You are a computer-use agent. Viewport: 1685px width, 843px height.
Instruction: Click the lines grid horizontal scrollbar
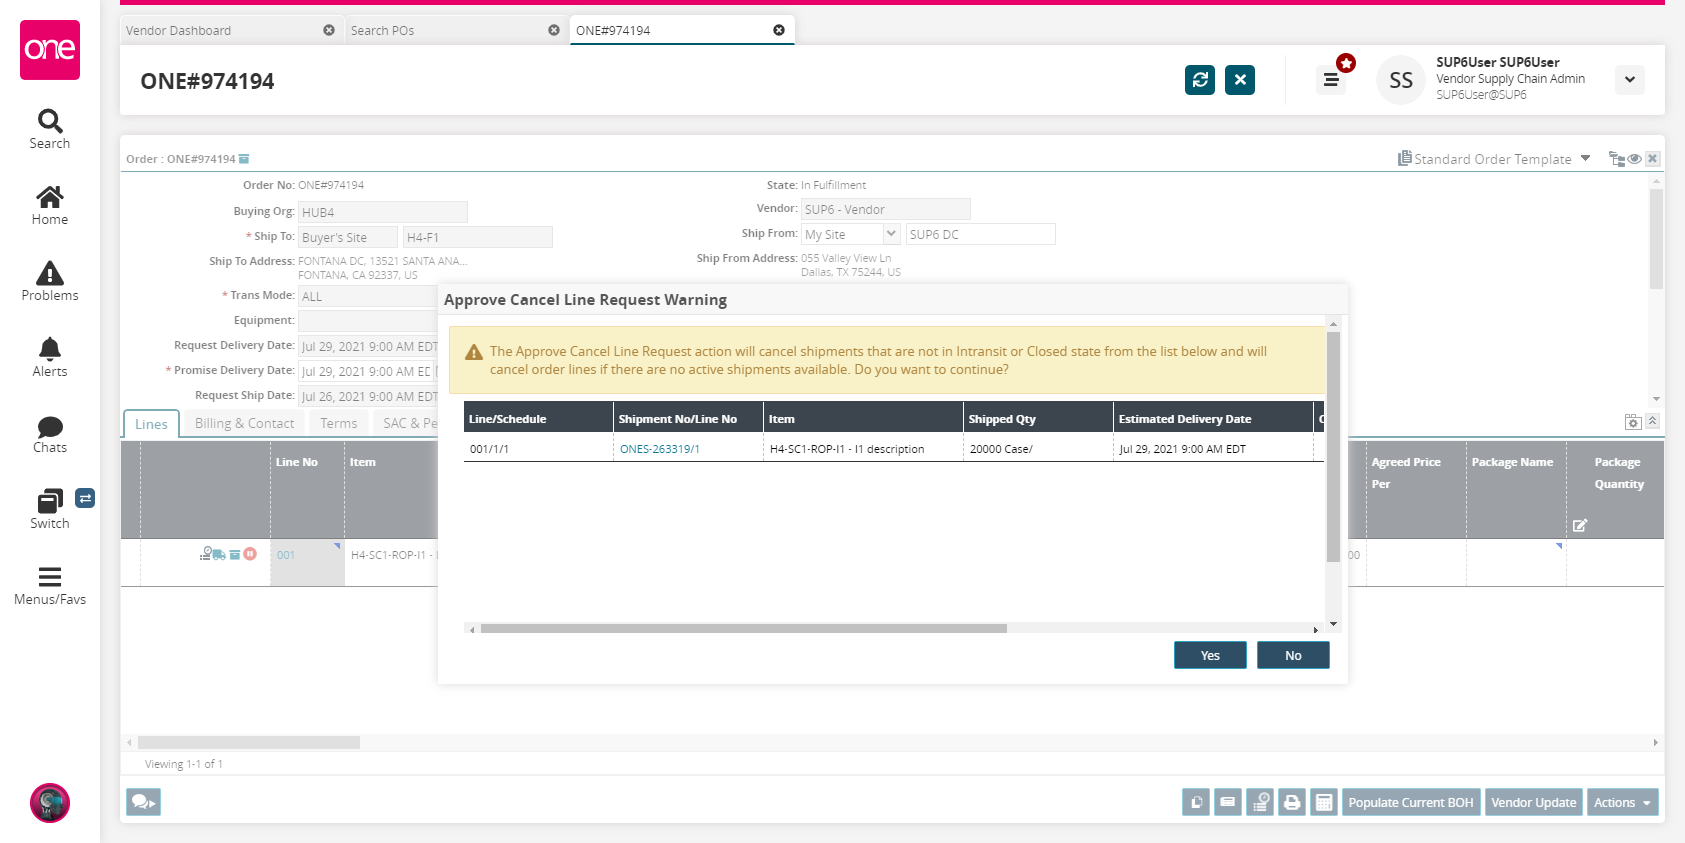coord(249,743)
